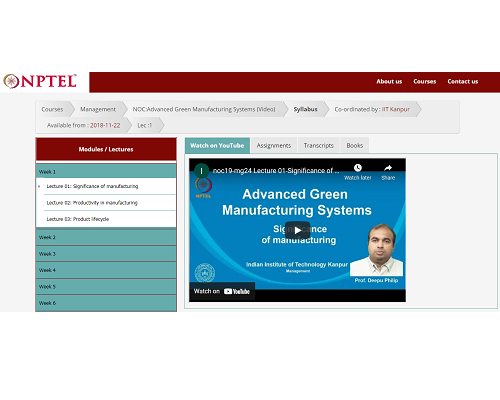Click the Share arrow icon
This screenshot has height=400, width=500.
click(388, 168)
